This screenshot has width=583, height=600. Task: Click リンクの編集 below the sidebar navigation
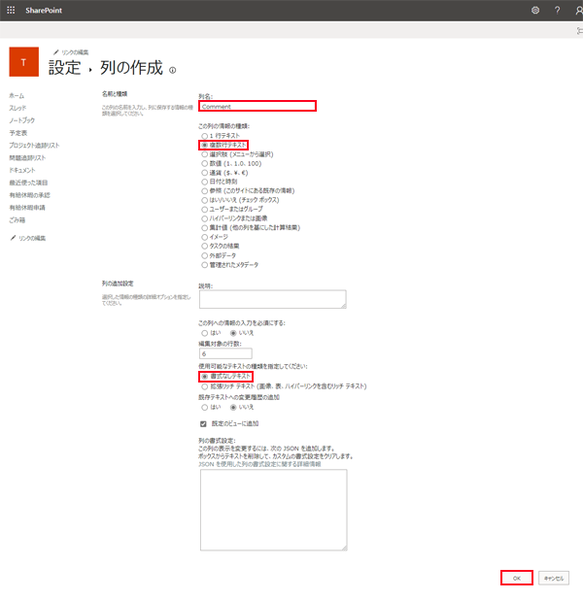pos(32,238)
